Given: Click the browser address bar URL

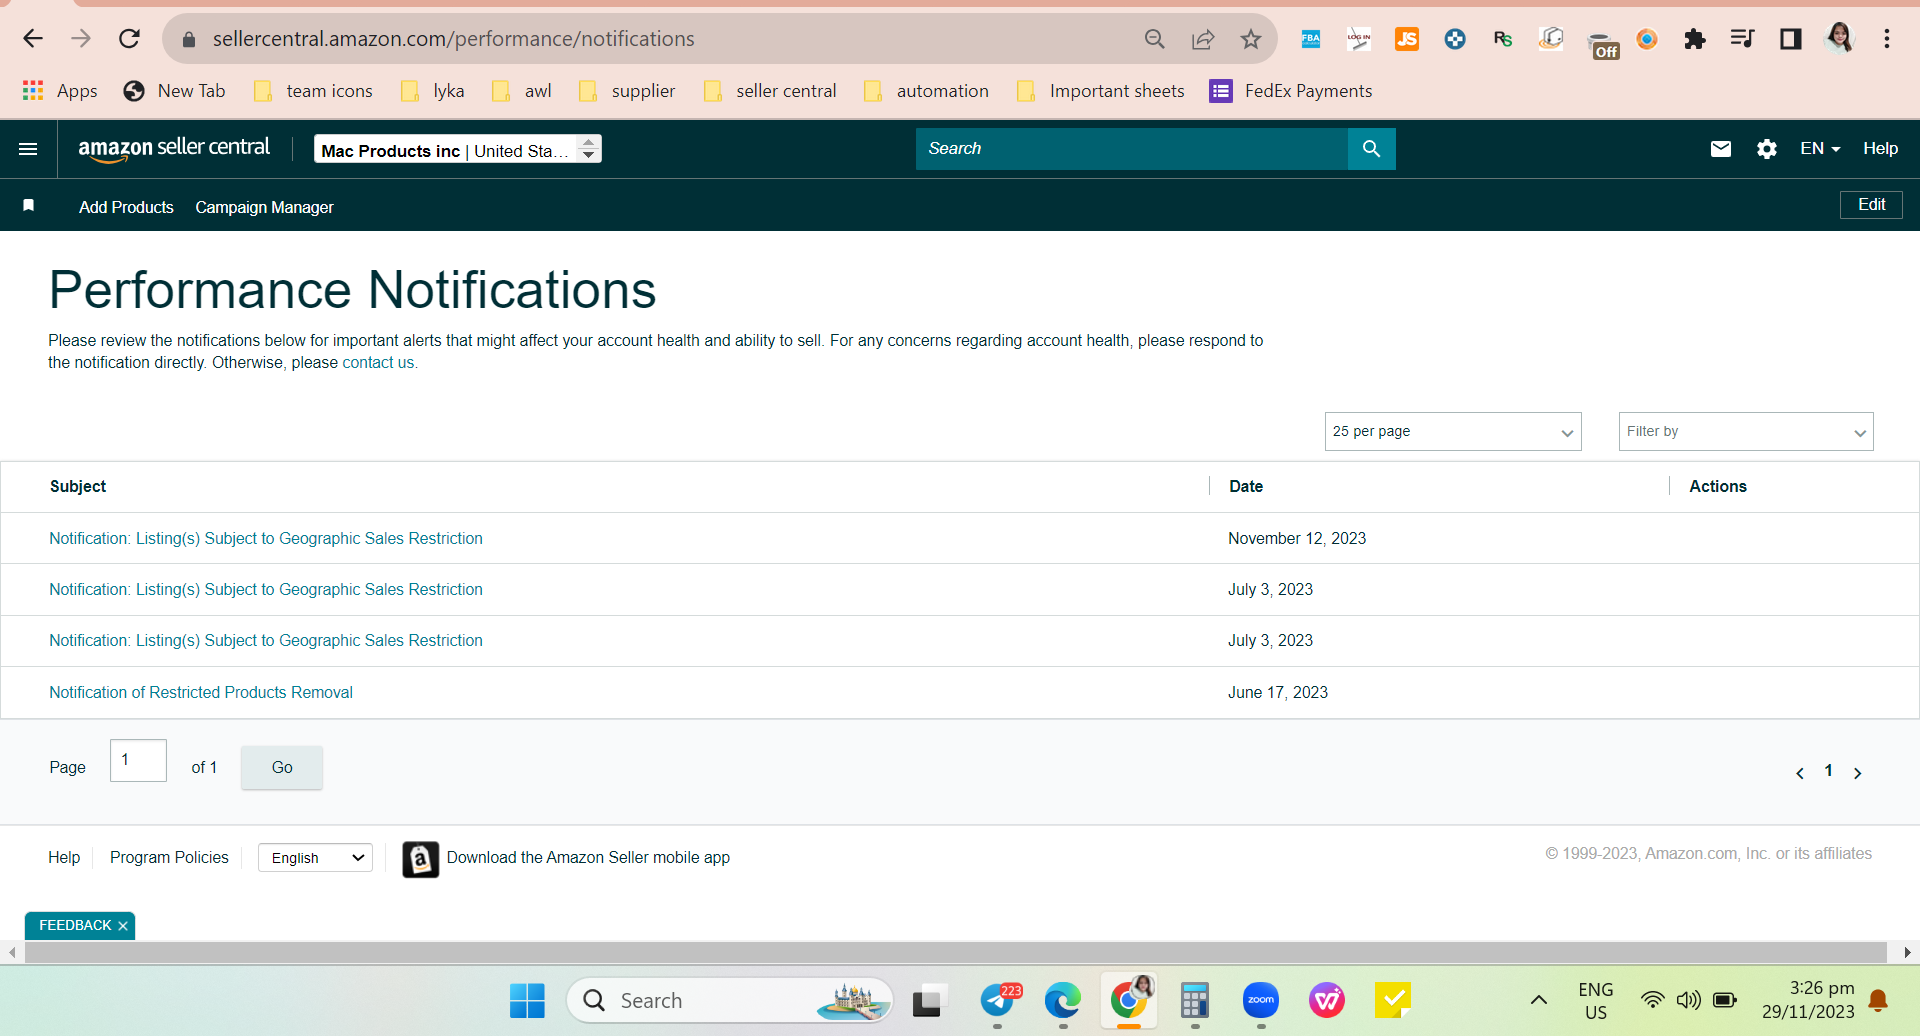Looking at the screenshot, I should pos(453,39).
